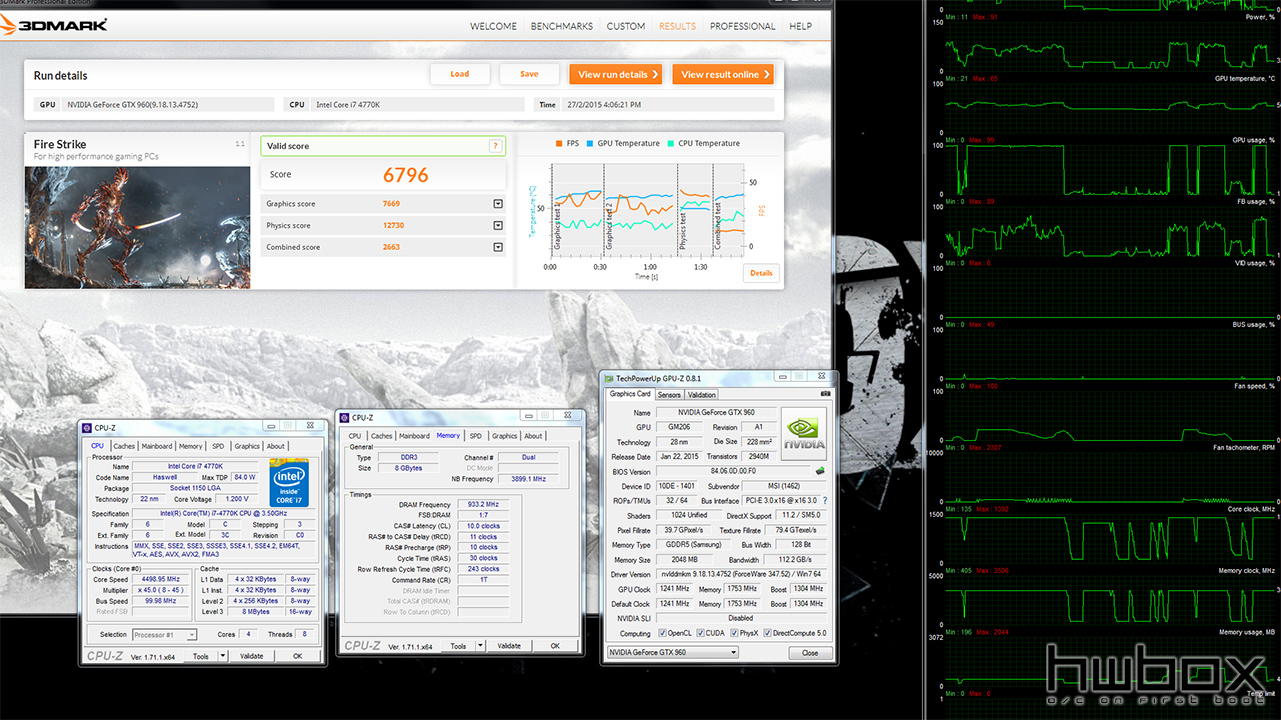Click the DRAM Frequency value in CPU-Z
The width and height of the screenshot is (1281, 720).
483,504
